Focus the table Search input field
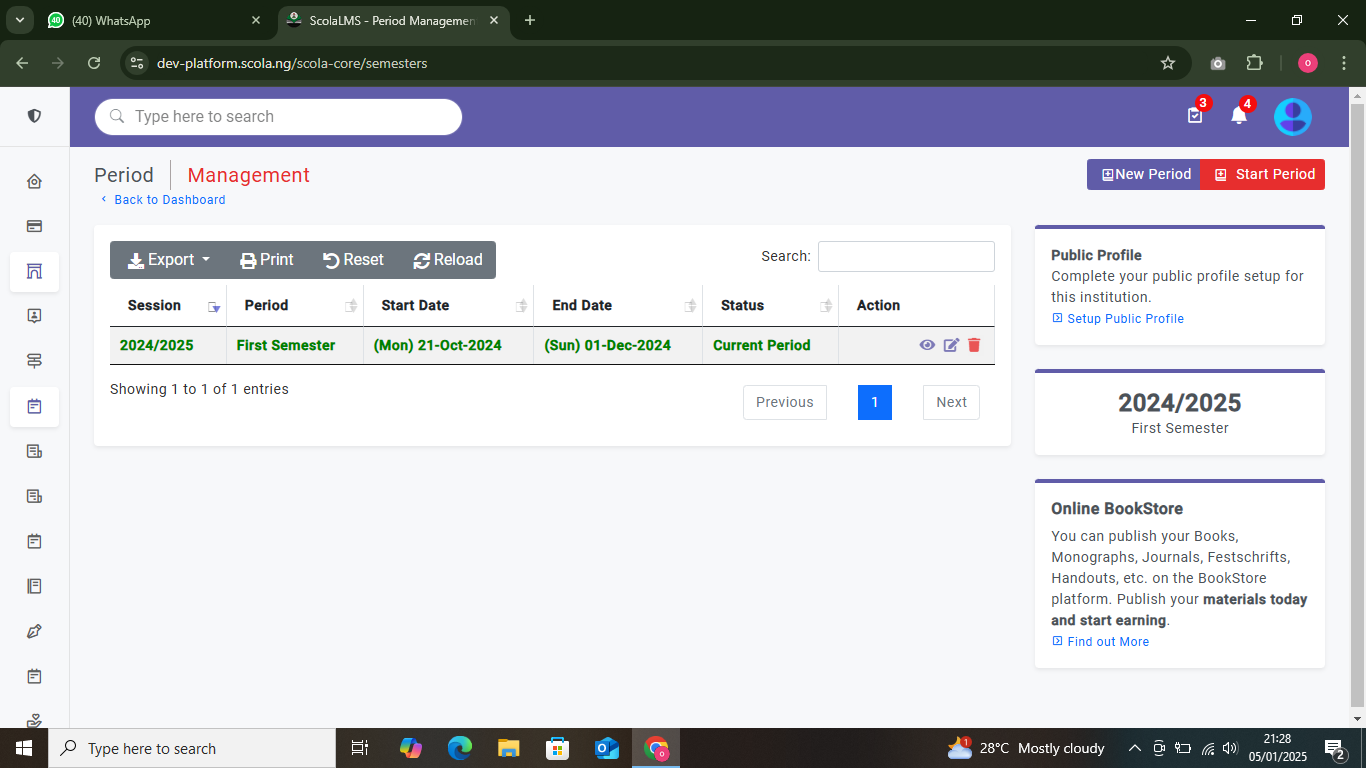1366x768 pixels. 906,256
